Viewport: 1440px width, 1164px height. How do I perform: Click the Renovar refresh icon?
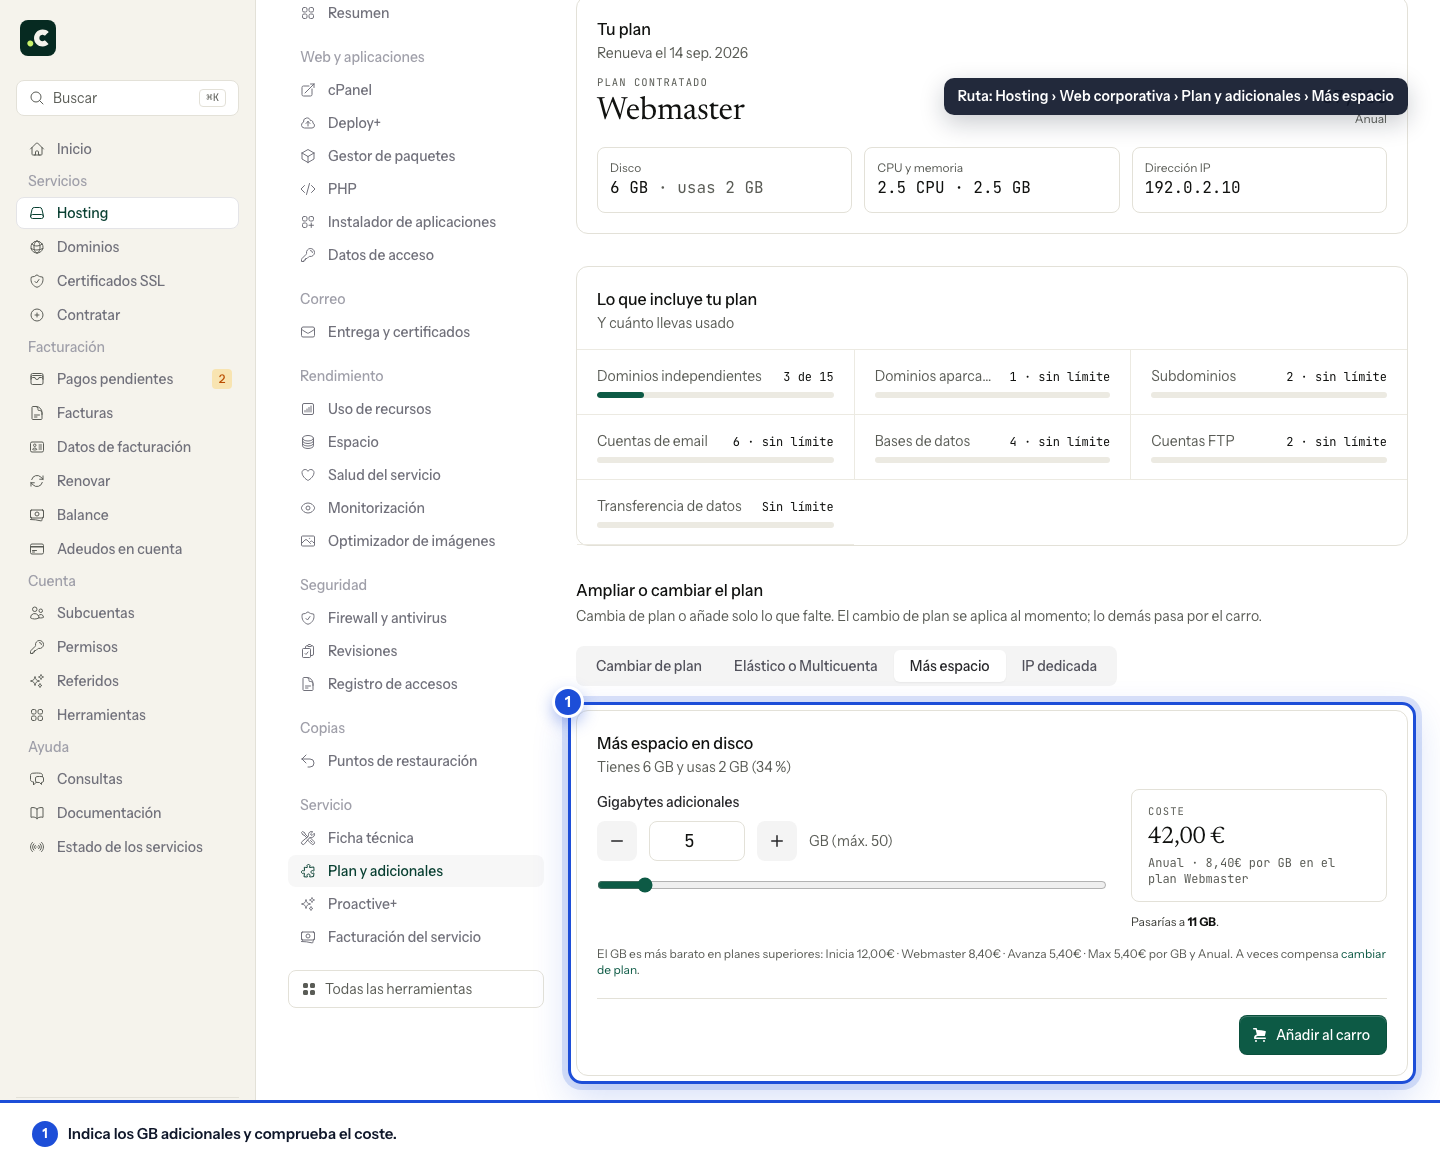(37, 481)
